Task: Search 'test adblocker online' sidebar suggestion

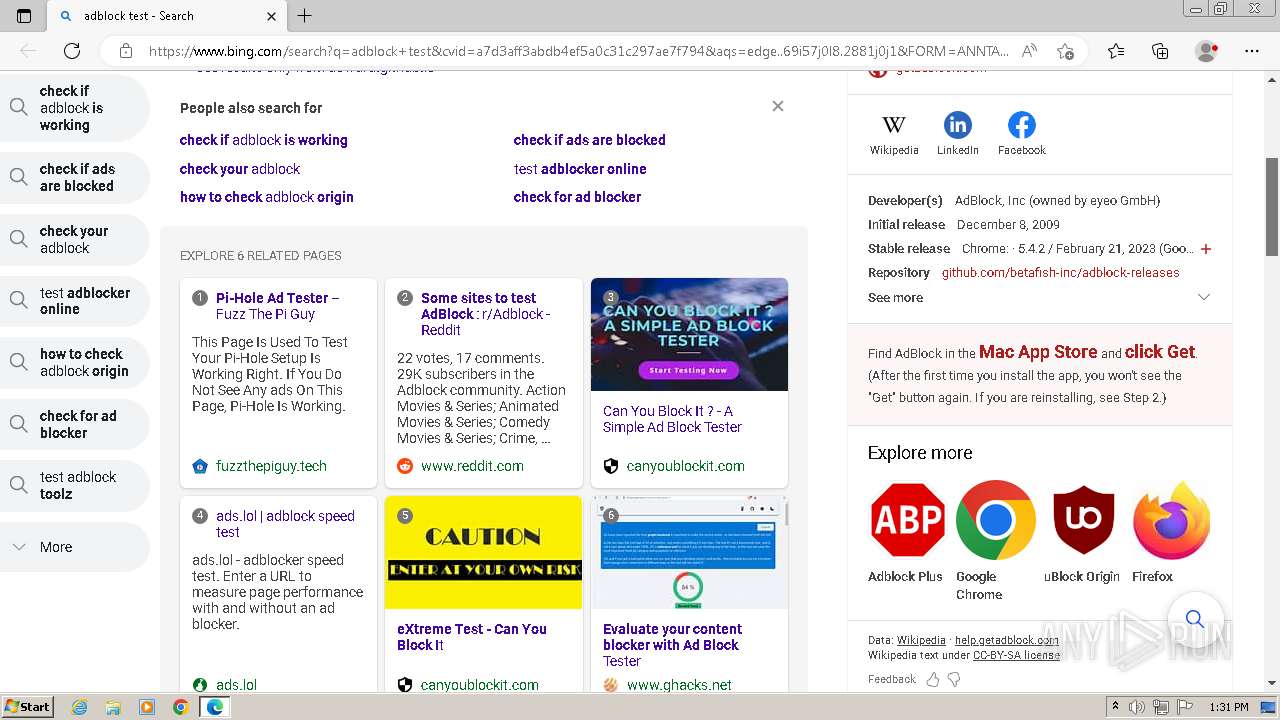Action: point(75,301)
